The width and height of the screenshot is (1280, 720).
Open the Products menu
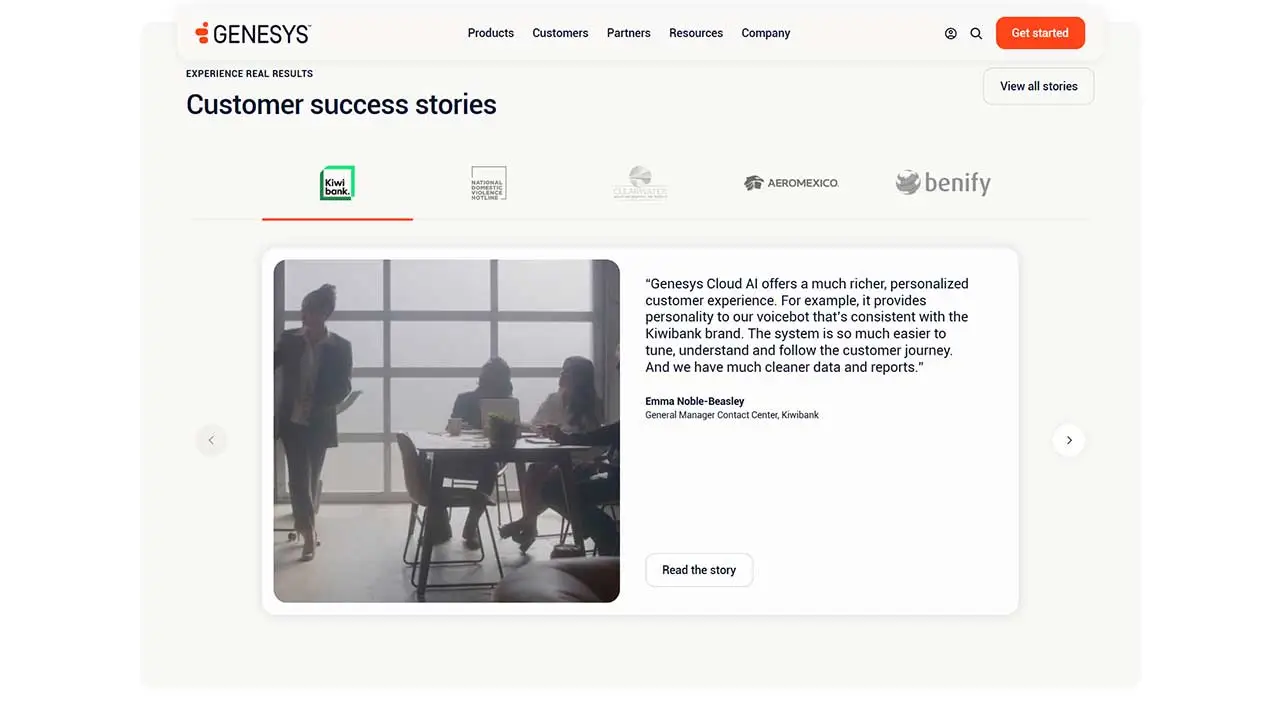coord(491,33)
